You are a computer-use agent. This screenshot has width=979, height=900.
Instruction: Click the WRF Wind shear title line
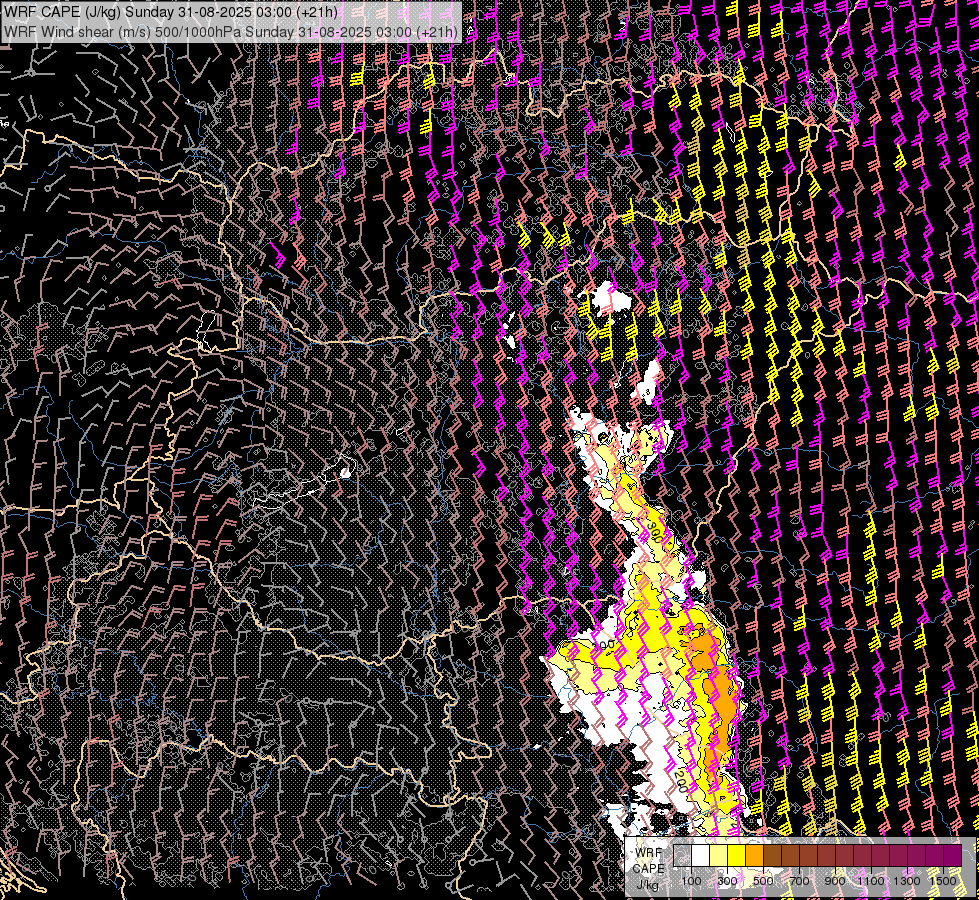point(231,32)
